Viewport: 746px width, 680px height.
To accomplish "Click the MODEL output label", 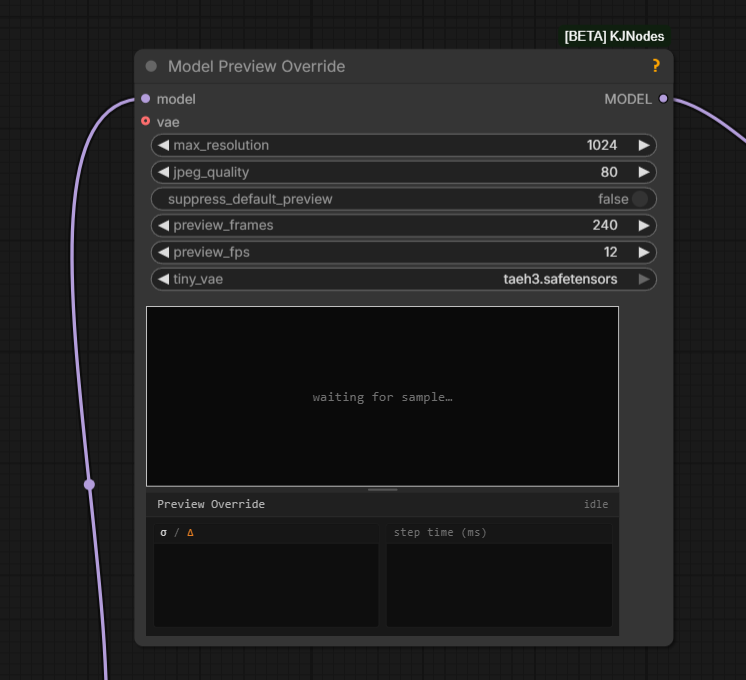I will (x=628, y=99).
